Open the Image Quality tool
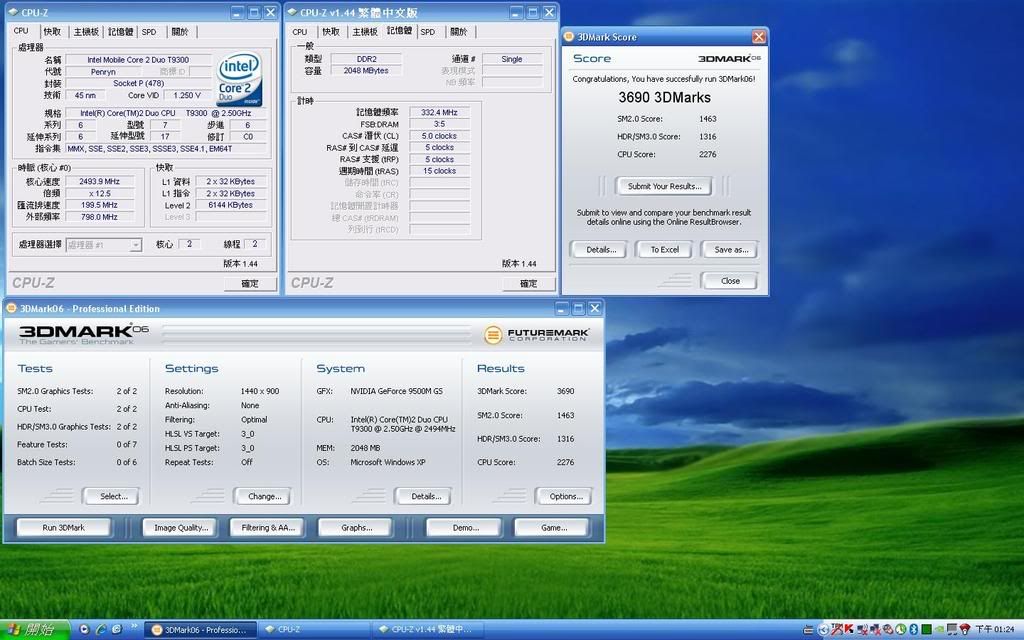Image resolution: width=1024 pixels, height=640 pixels. (181, 528)
